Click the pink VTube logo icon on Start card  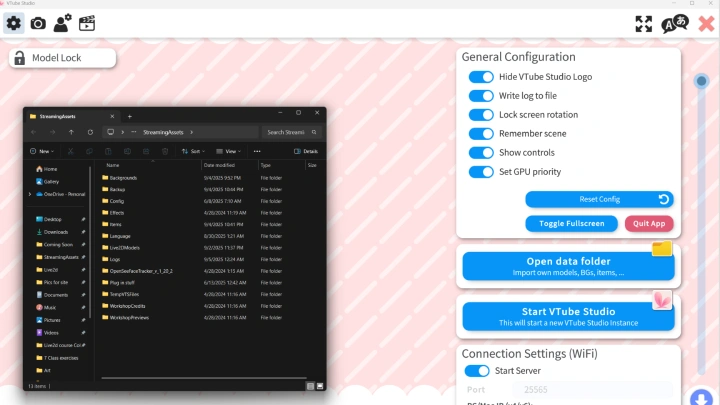tap(662, 300)
